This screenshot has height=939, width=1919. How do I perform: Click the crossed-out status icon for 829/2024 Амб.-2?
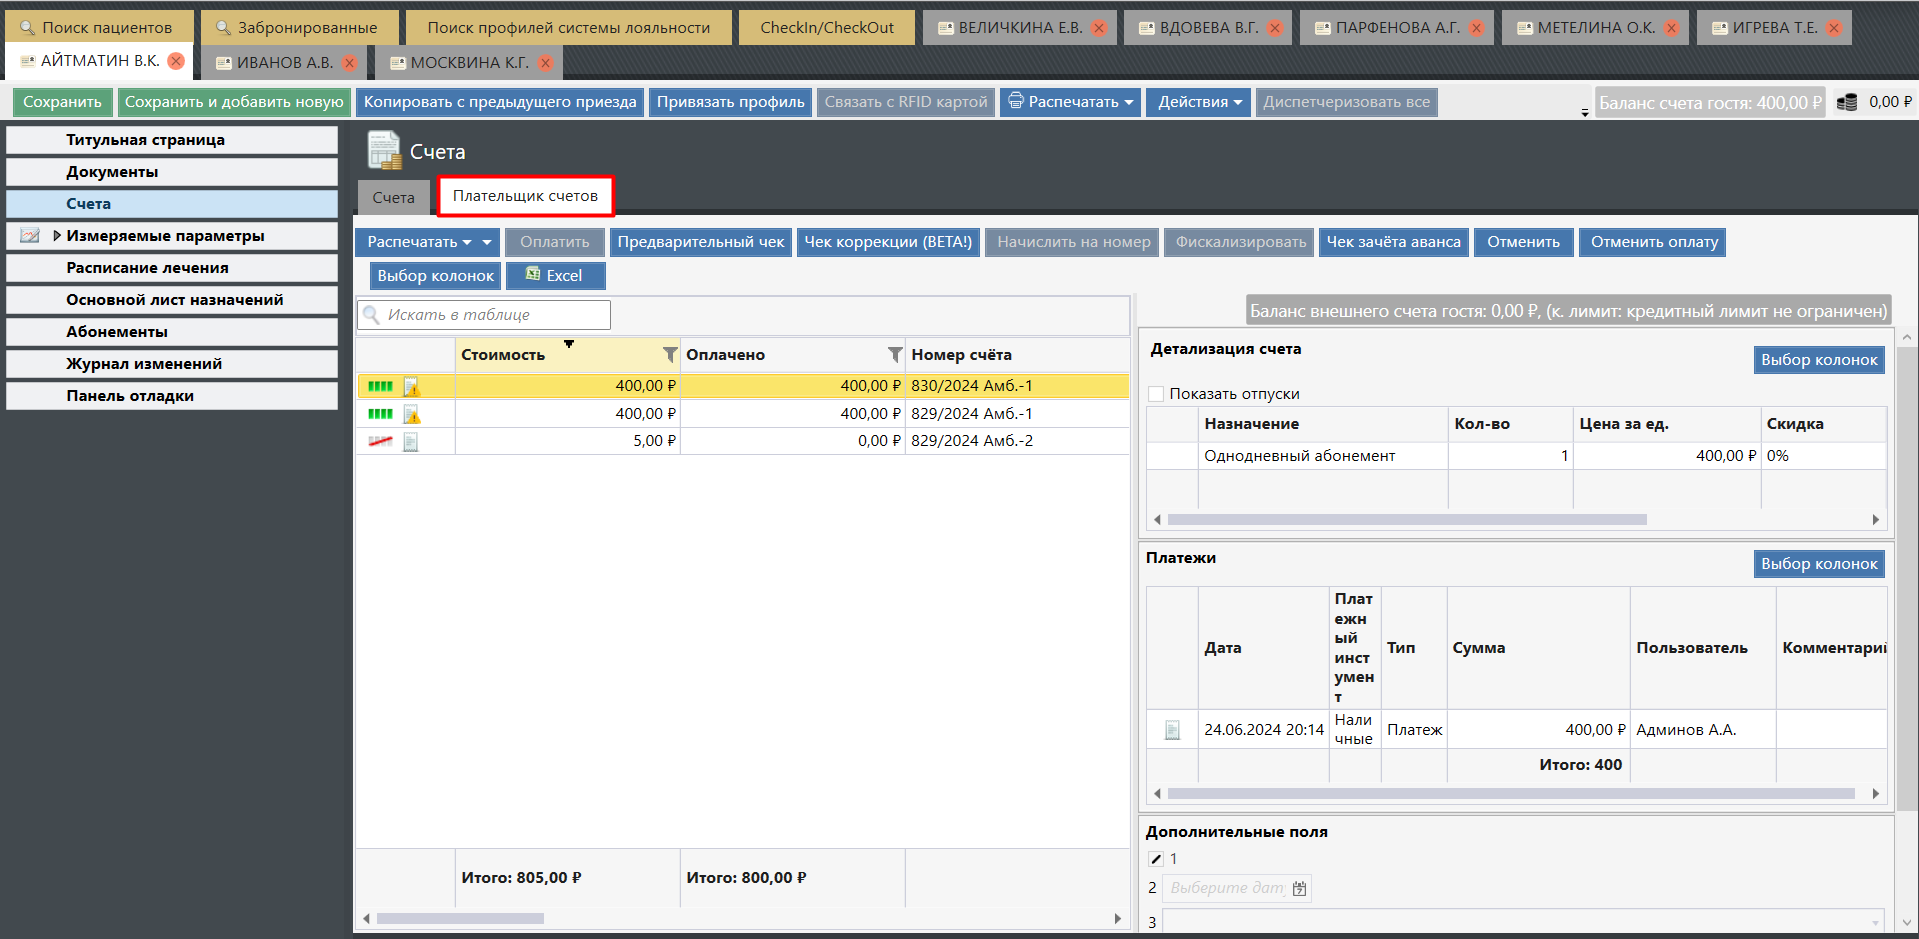point(380,441)
